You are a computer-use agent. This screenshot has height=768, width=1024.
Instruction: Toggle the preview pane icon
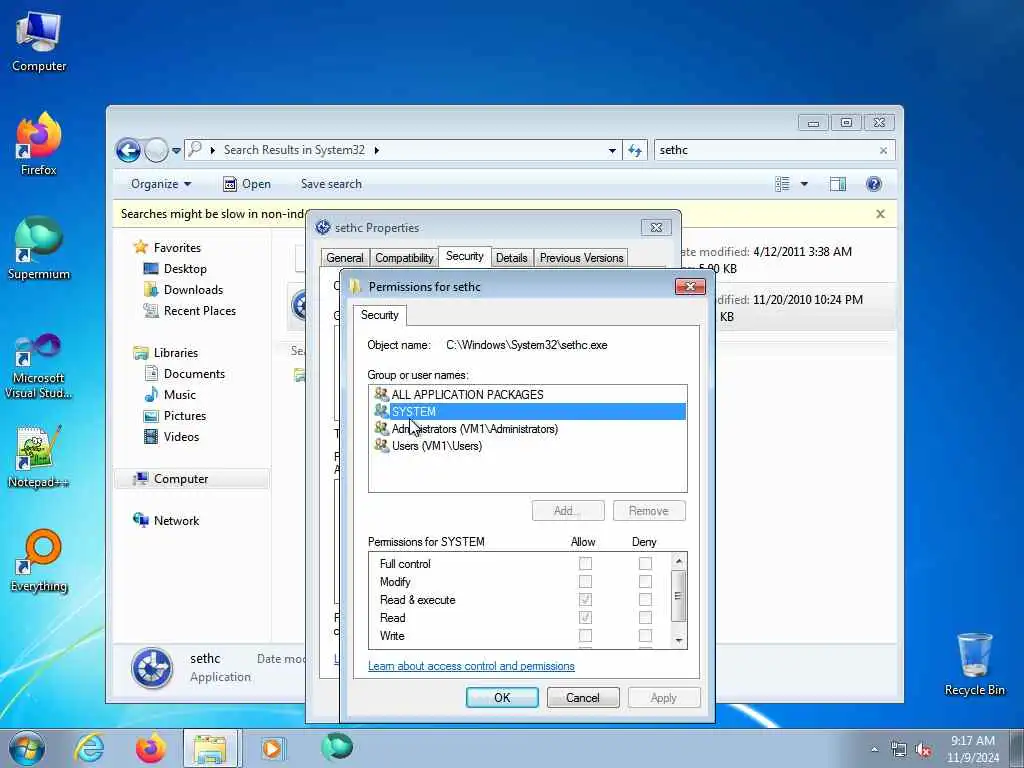(x=838, y=184)
